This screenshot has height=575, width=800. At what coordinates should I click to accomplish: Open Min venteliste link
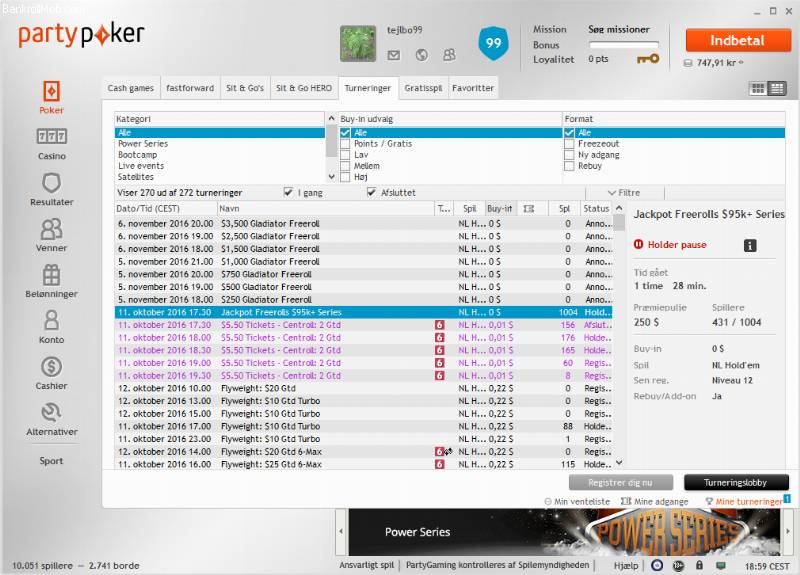tap(577, 502)
